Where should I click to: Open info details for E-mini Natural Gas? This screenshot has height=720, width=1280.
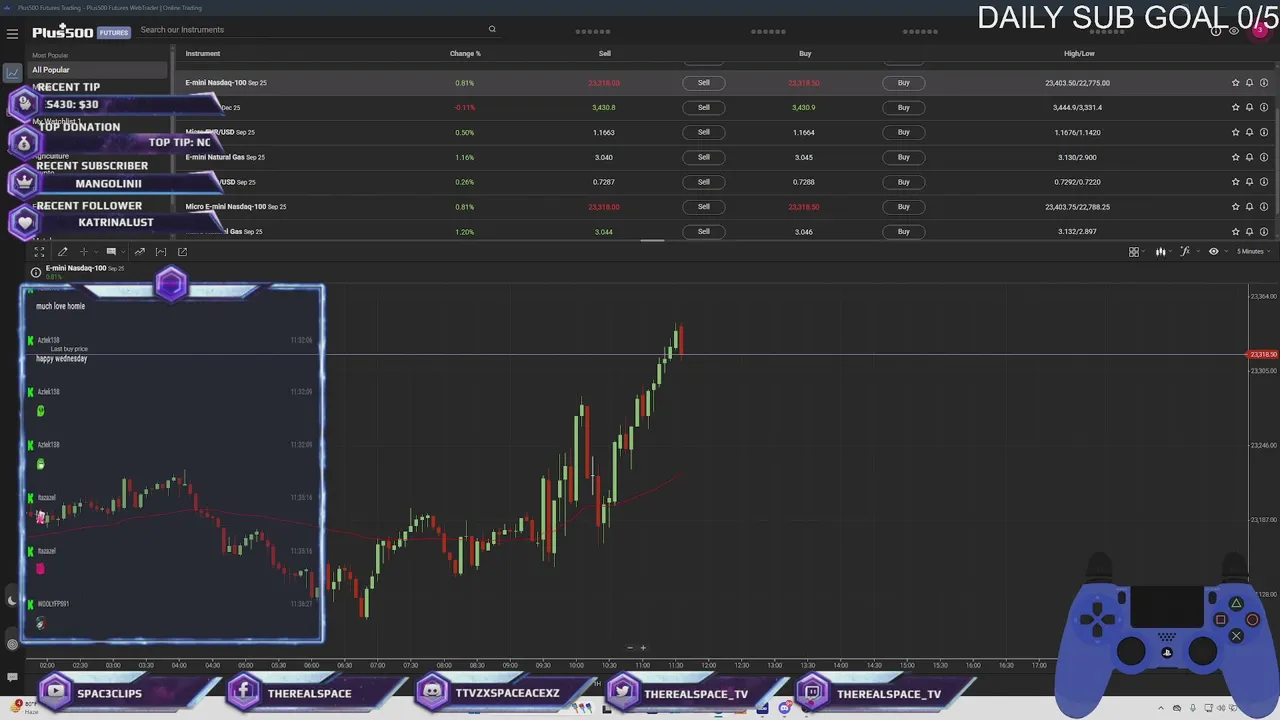point(1263,157)
